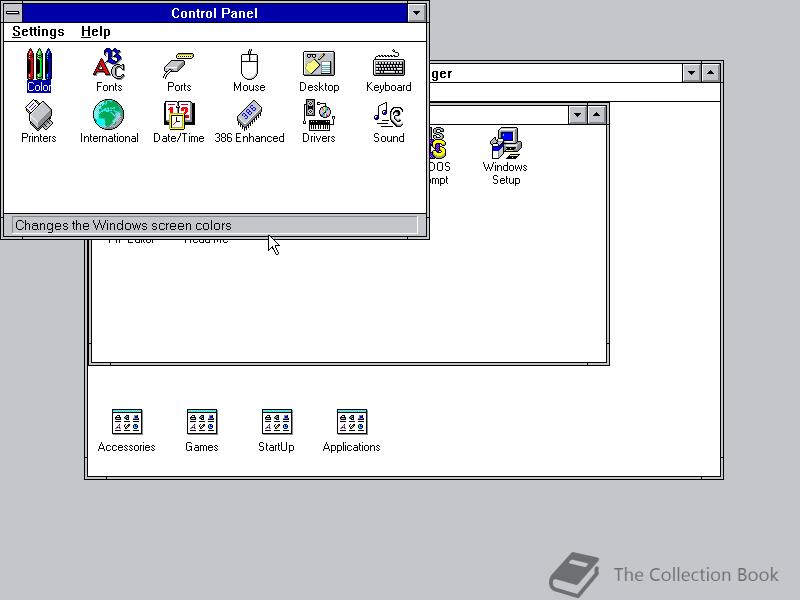Click the 'Changes the Windows screen colors' status text

(123, 225)
